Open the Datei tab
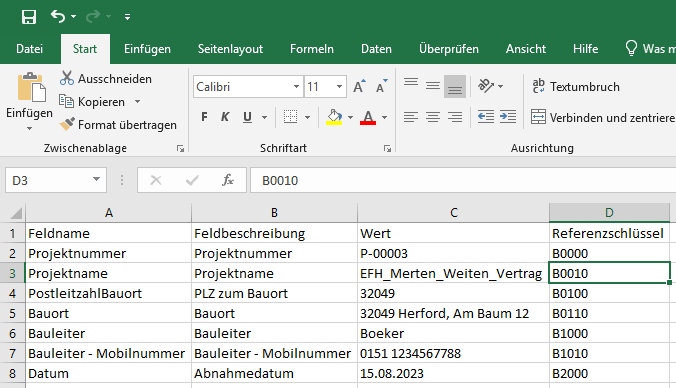676x388 pixels. [29, 49]
